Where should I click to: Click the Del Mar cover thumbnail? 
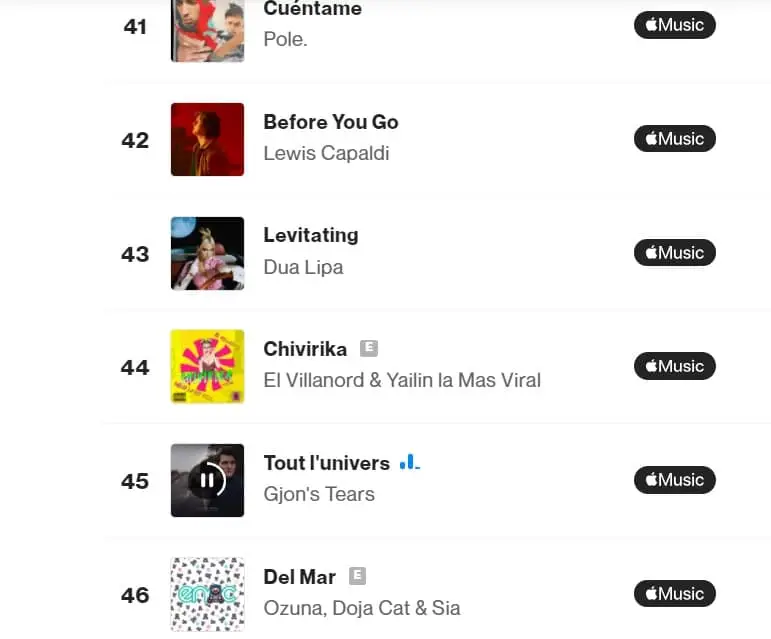click(x=207, y=594)
